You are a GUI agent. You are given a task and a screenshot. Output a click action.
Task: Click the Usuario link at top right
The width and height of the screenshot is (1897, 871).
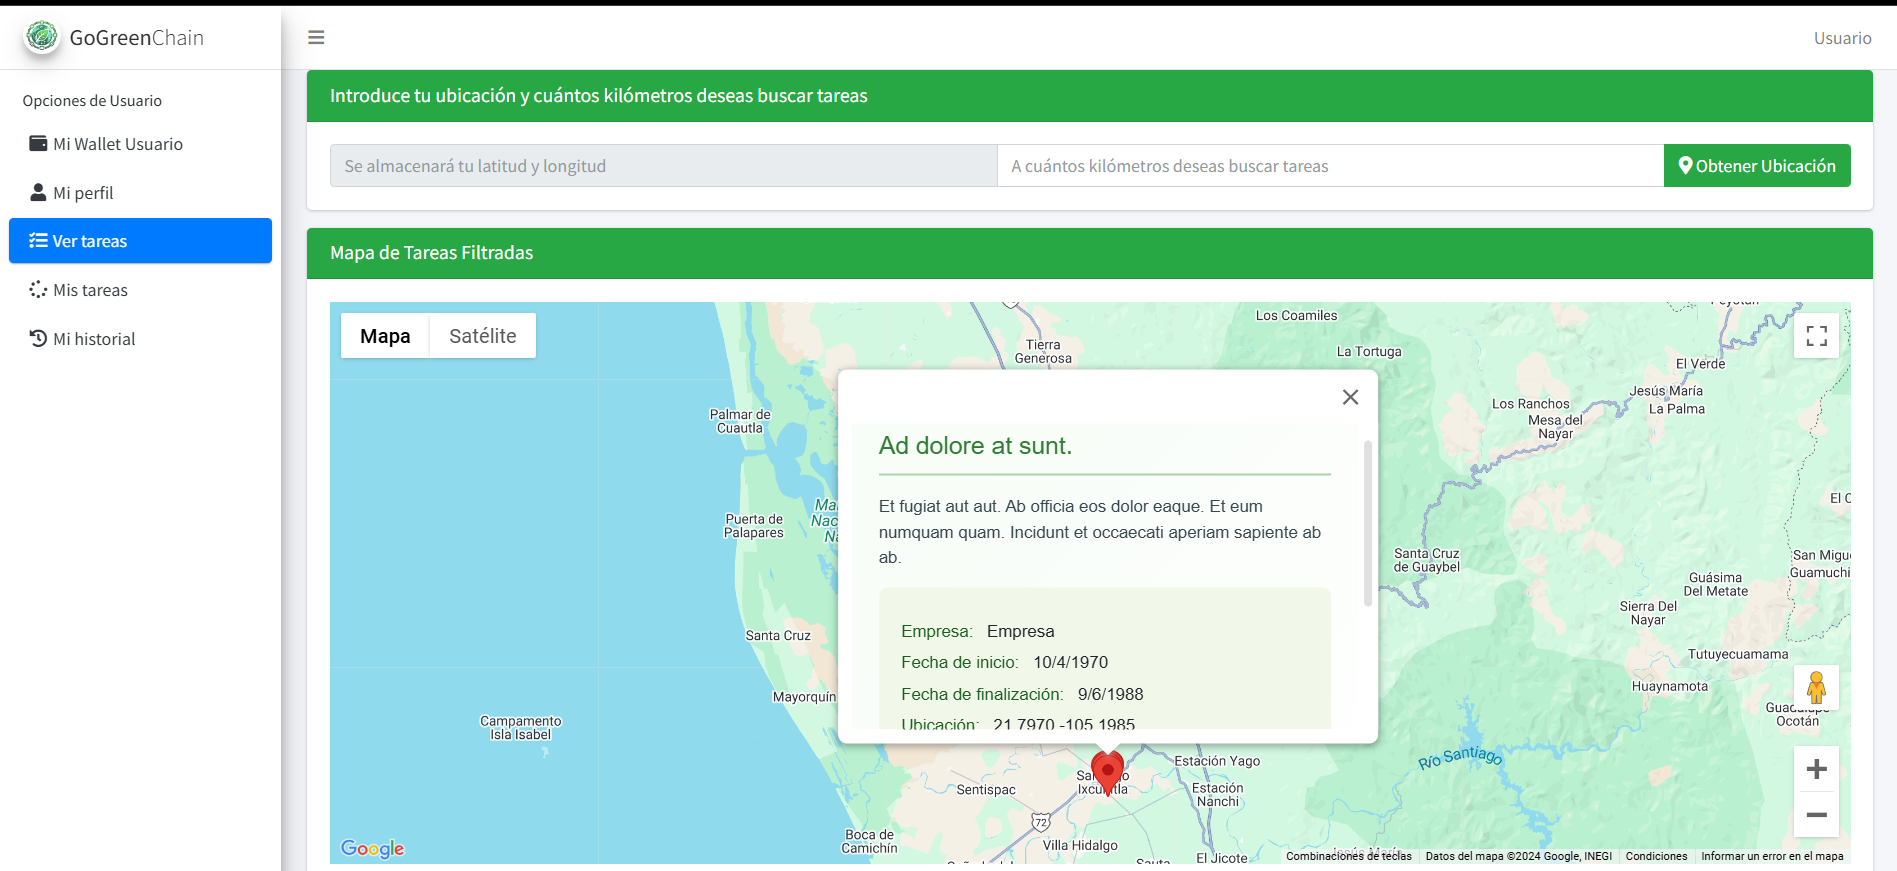pos(1842,38)
